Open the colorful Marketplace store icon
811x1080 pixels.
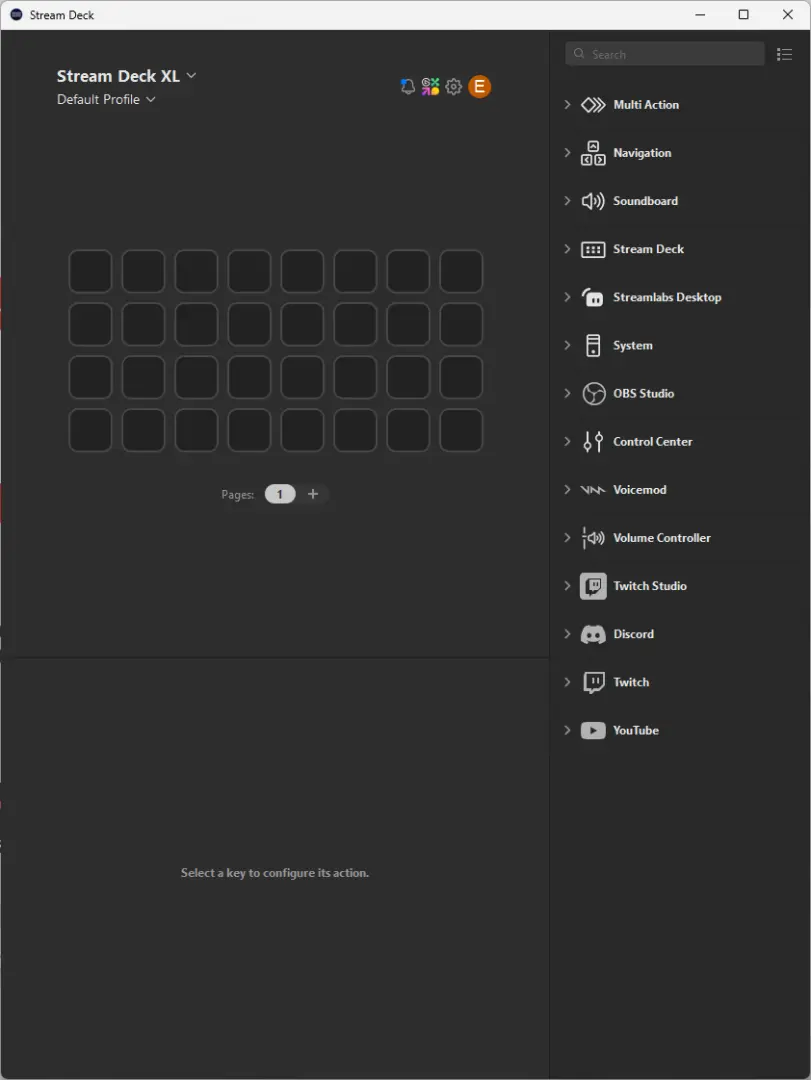(x=431, y=87)
